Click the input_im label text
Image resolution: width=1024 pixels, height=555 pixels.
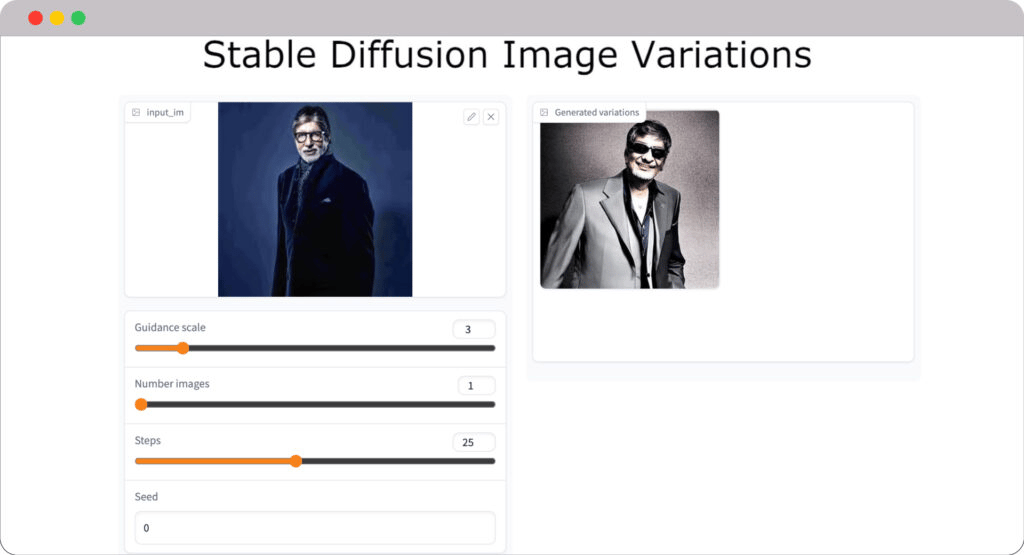tap(165, 112)
